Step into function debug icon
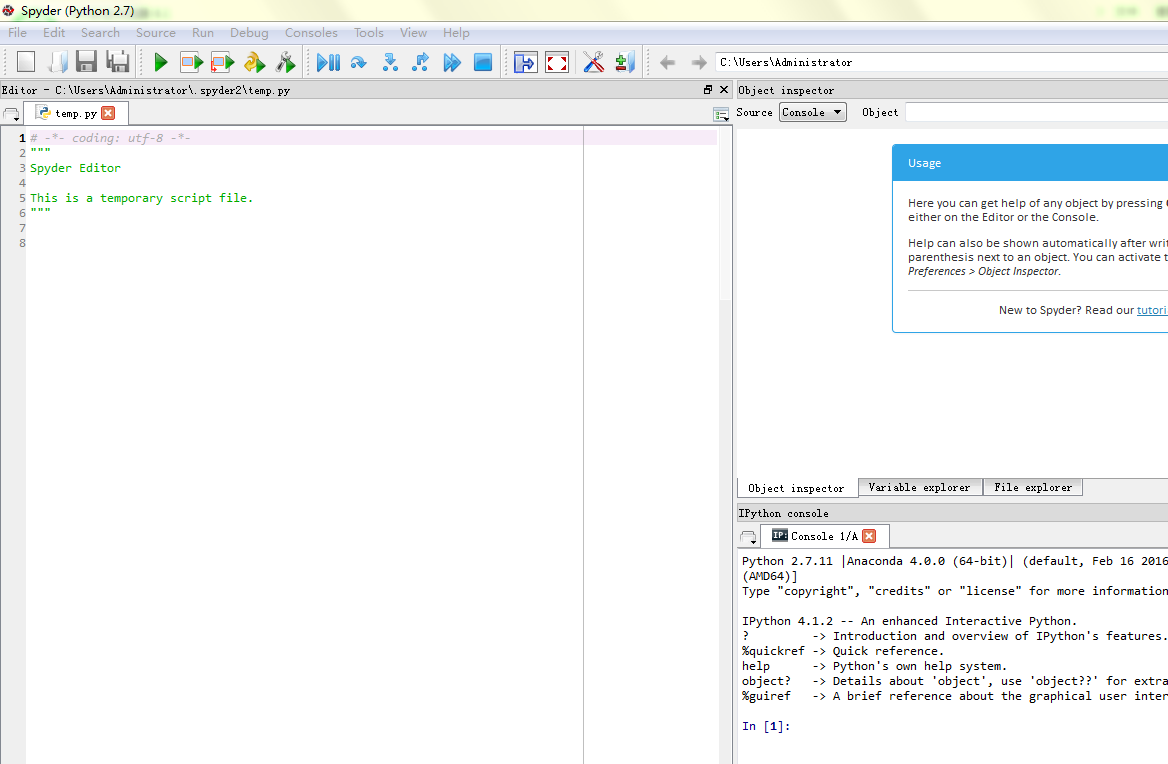 (x=390, y=62)
